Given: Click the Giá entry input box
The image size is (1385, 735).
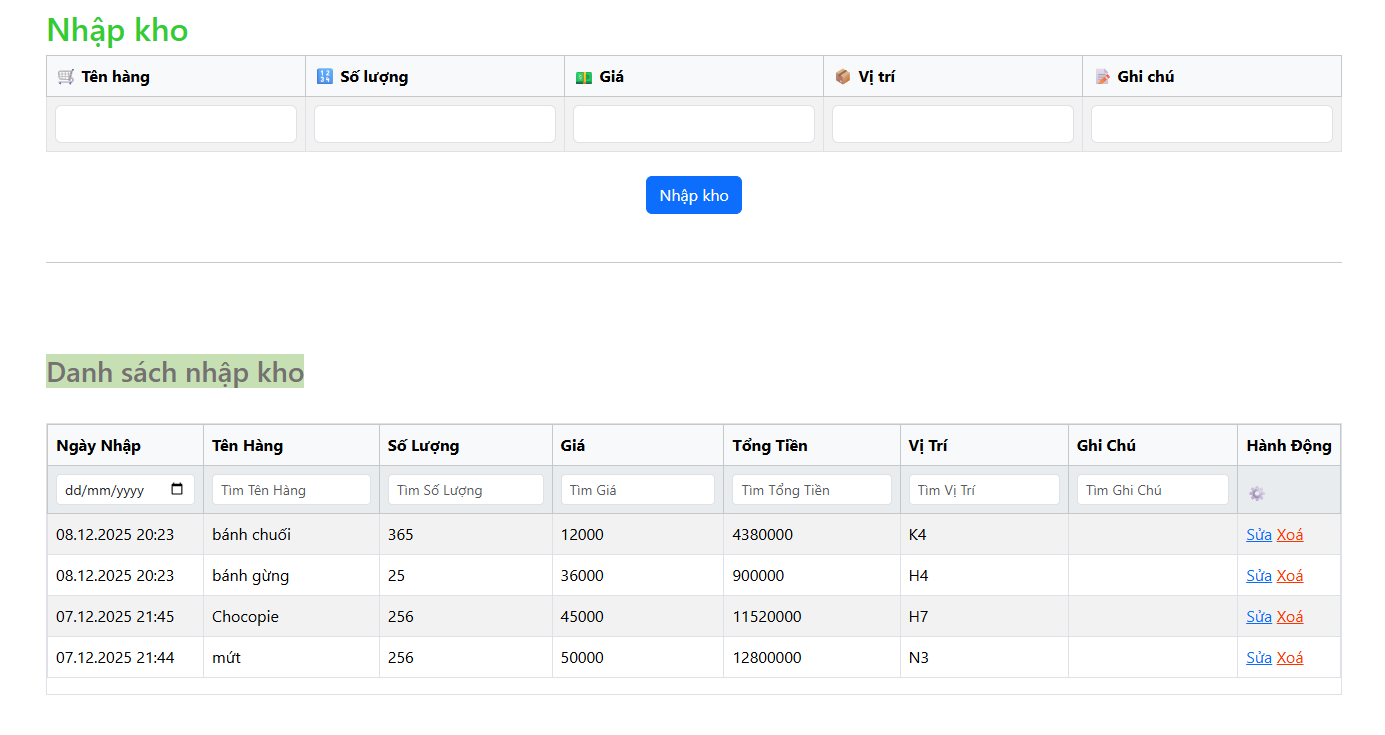Looking at the screenshot, I should click(x=694, y=125).
